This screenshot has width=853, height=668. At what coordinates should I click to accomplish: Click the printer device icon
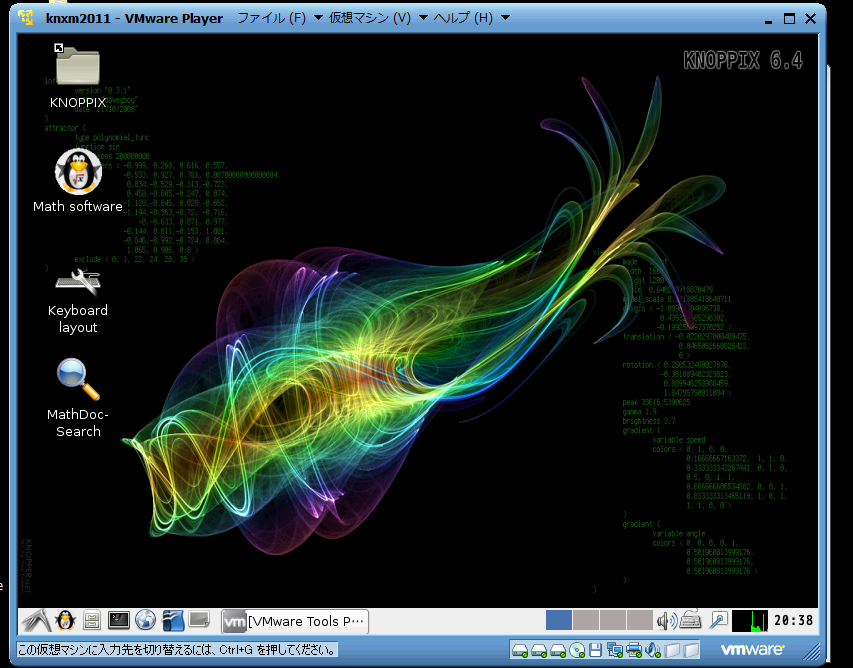634,650
